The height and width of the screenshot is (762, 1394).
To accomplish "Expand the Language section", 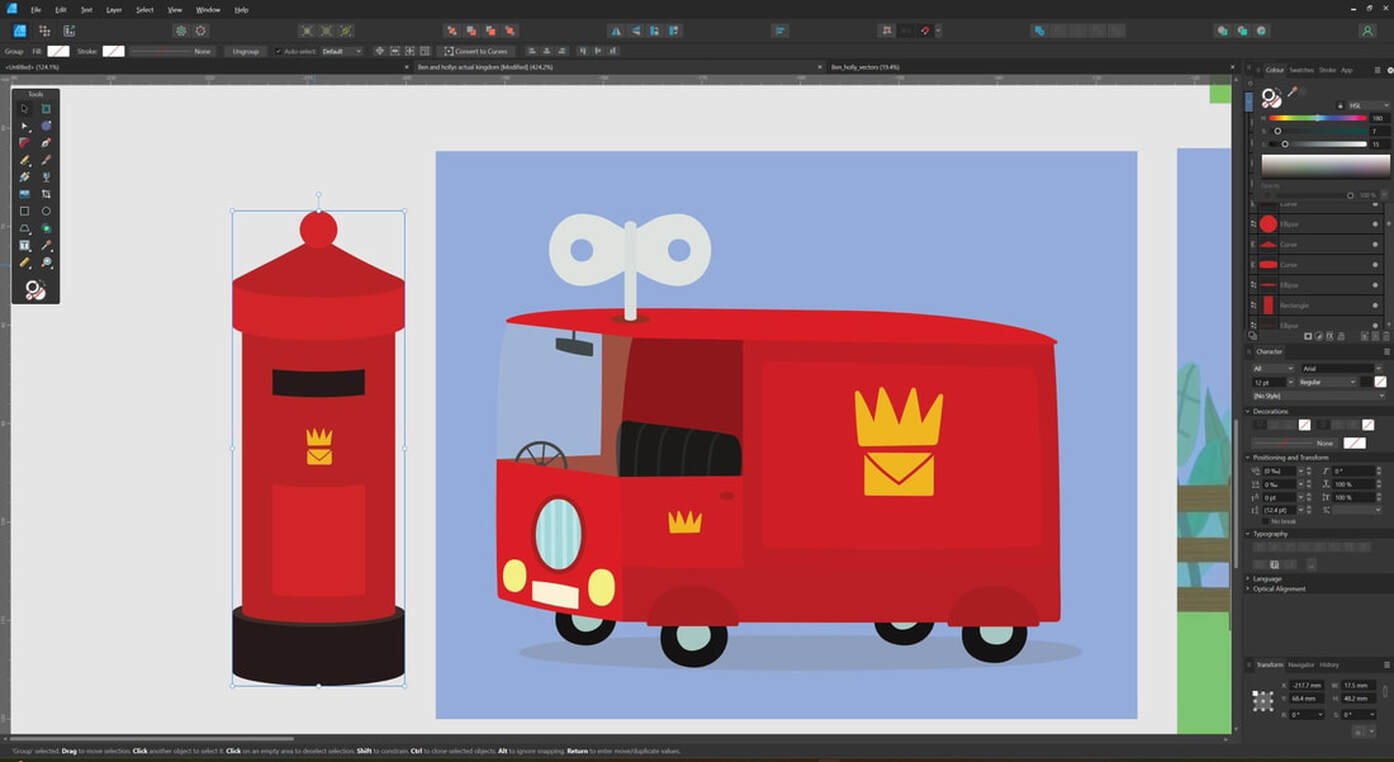I will pyautogui.click(x=1248, y=579).
